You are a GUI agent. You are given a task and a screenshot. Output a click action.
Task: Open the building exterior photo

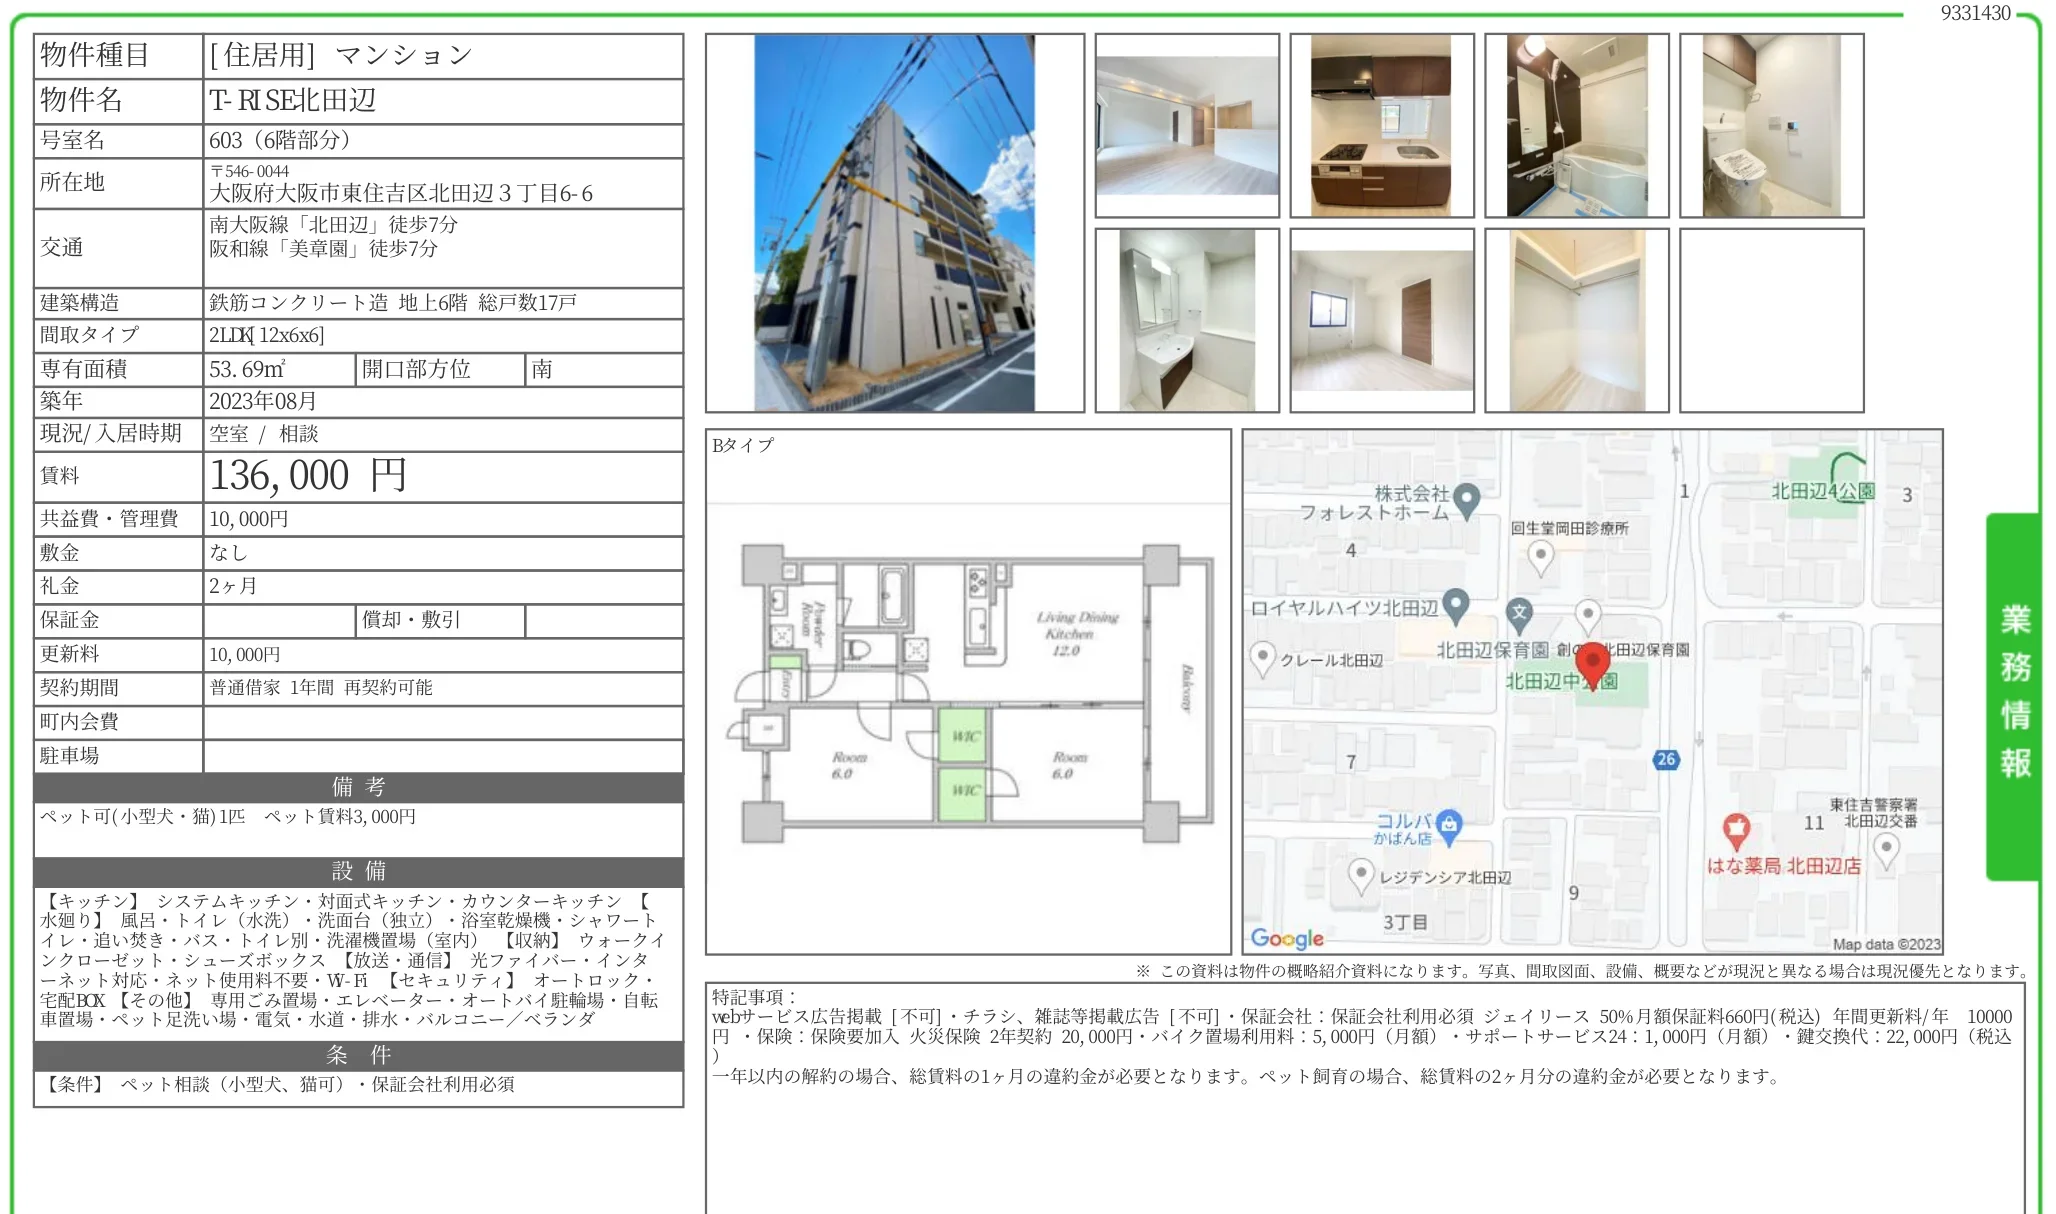click(894, 223)
